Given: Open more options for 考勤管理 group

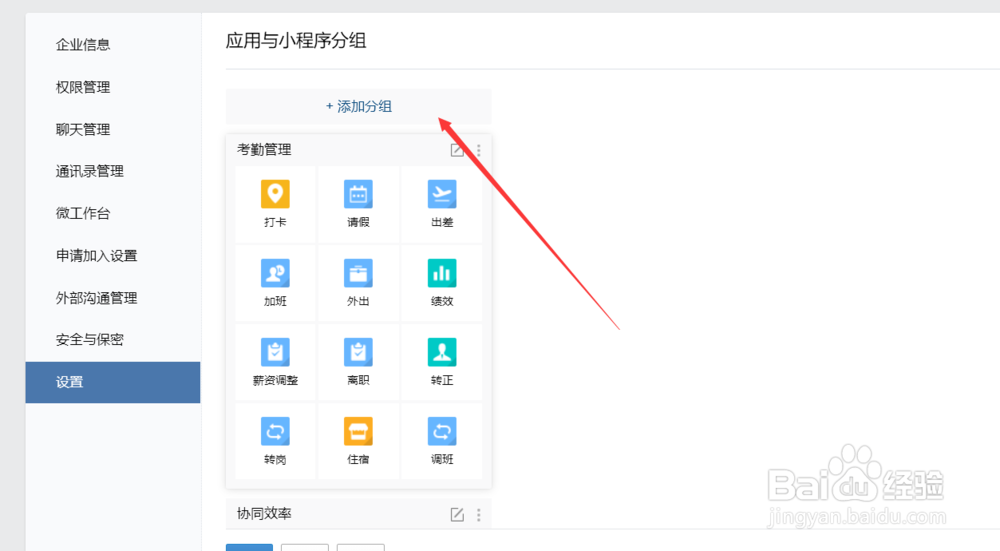Looking at the screenshot, I should 479,150.
